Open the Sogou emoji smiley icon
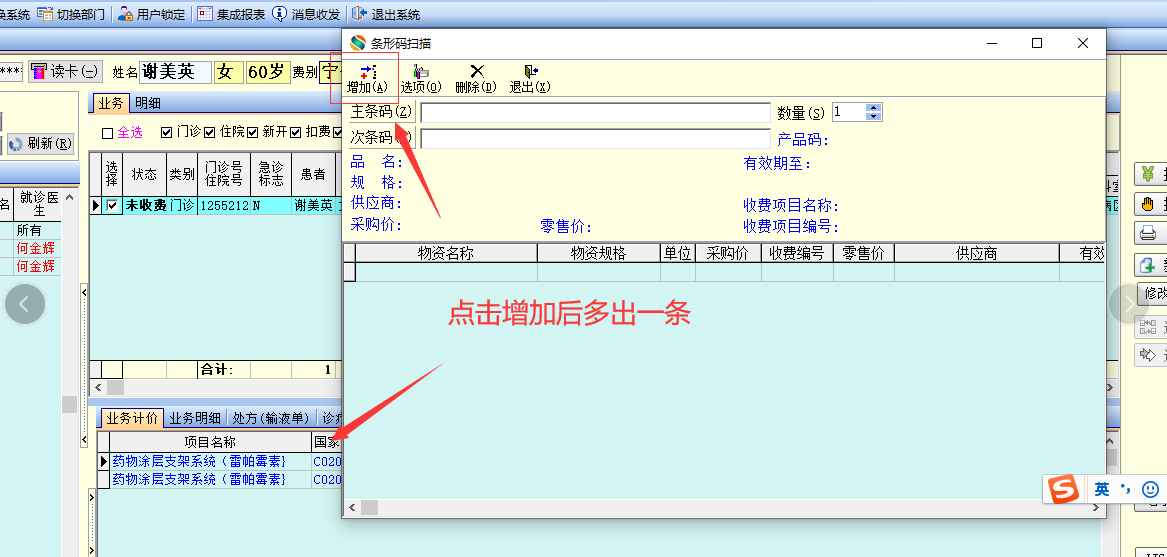The height and width of the screenshot is (557, 1167). [x=1151, y=489]
